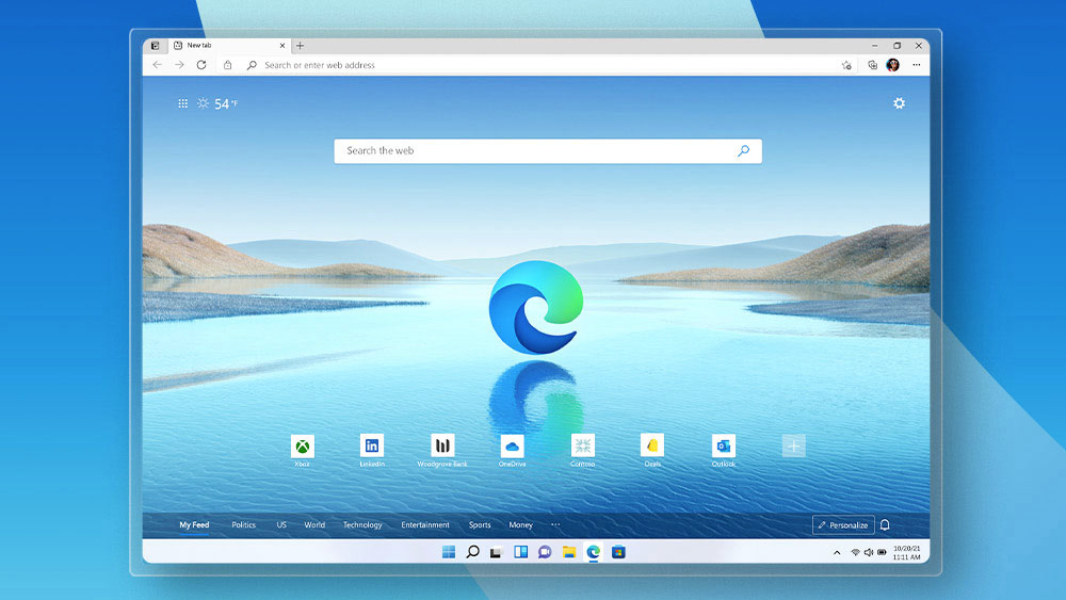Viewport: 1066px width, 600px height.
Task: Open Task View on the taskbar
Action: tap(496, 552)
